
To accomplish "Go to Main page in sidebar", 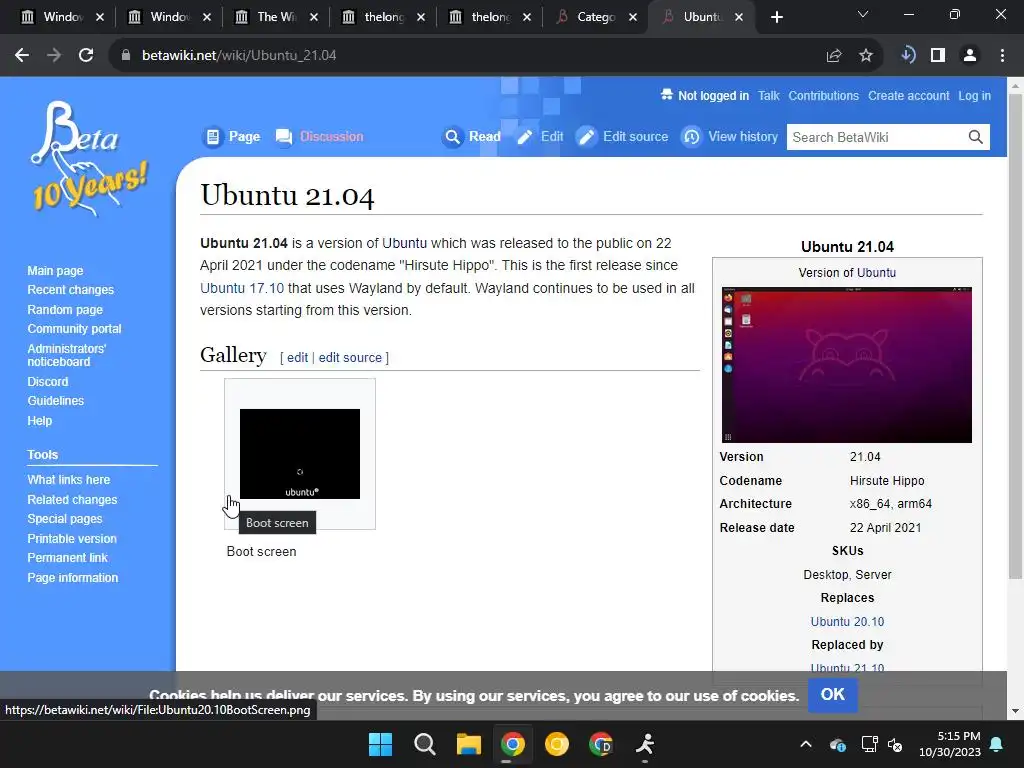I will 56,271.
